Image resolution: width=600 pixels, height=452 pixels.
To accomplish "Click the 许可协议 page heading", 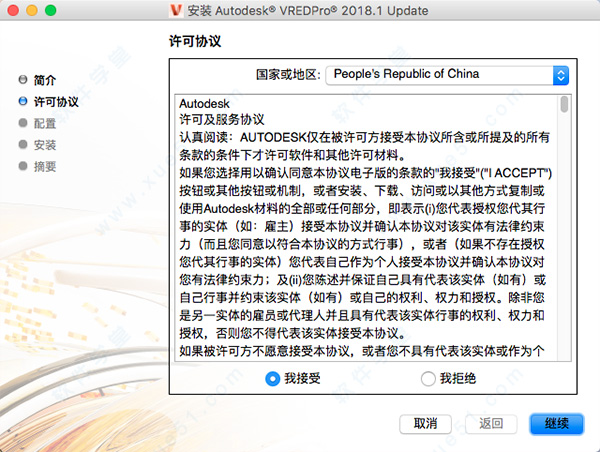I will (195, 41).
